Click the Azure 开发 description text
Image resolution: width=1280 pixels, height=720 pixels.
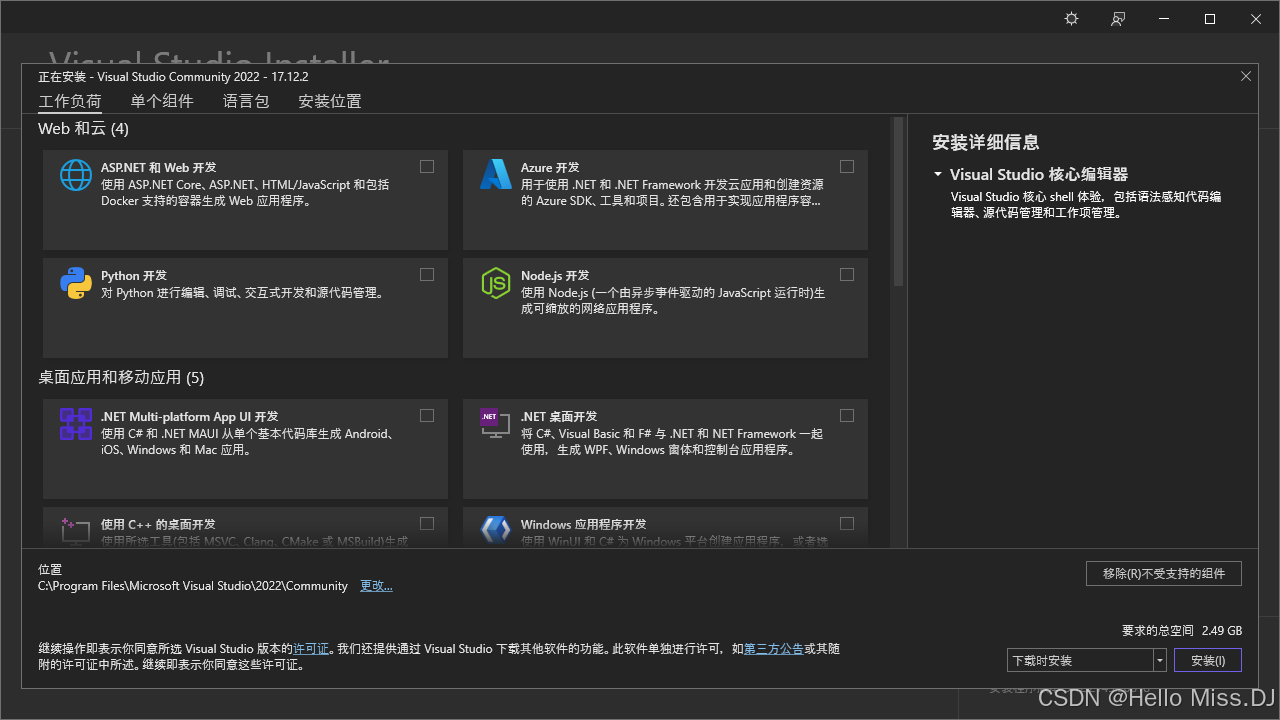(672, 193)
